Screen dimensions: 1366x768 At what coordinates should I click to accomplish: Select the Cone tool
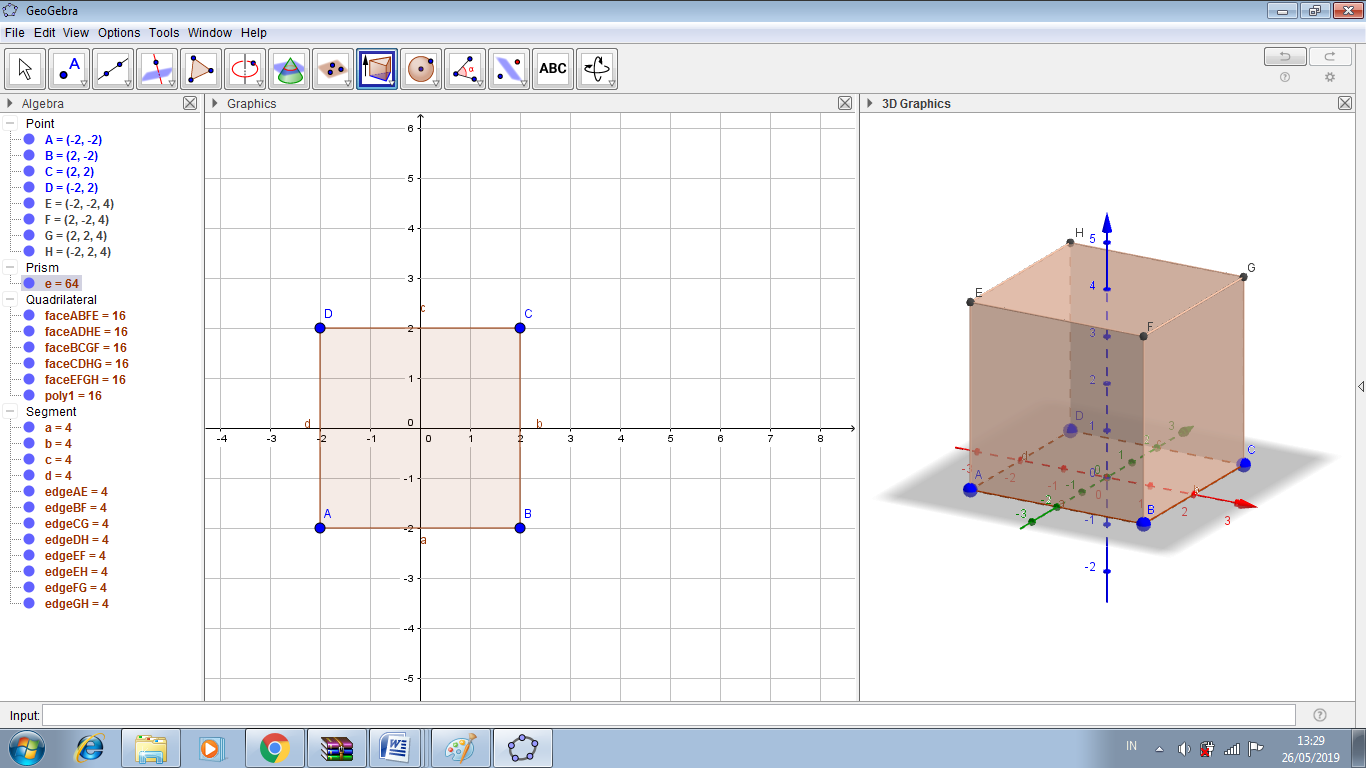290,68
